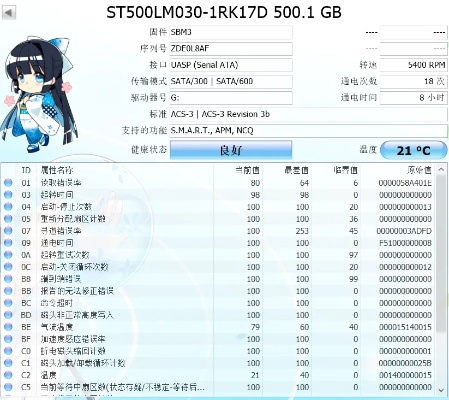Select the 命令超时 attribute name

56,303
